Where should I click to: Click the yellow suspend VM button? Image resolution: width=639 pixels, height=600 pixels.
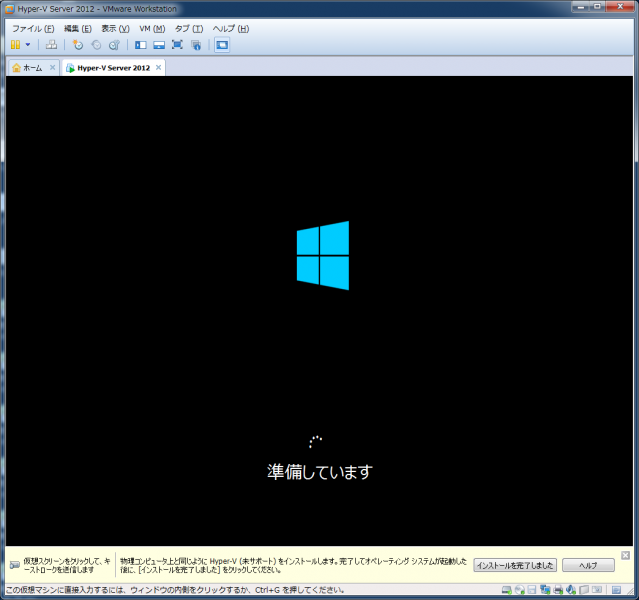coord(15,44)
